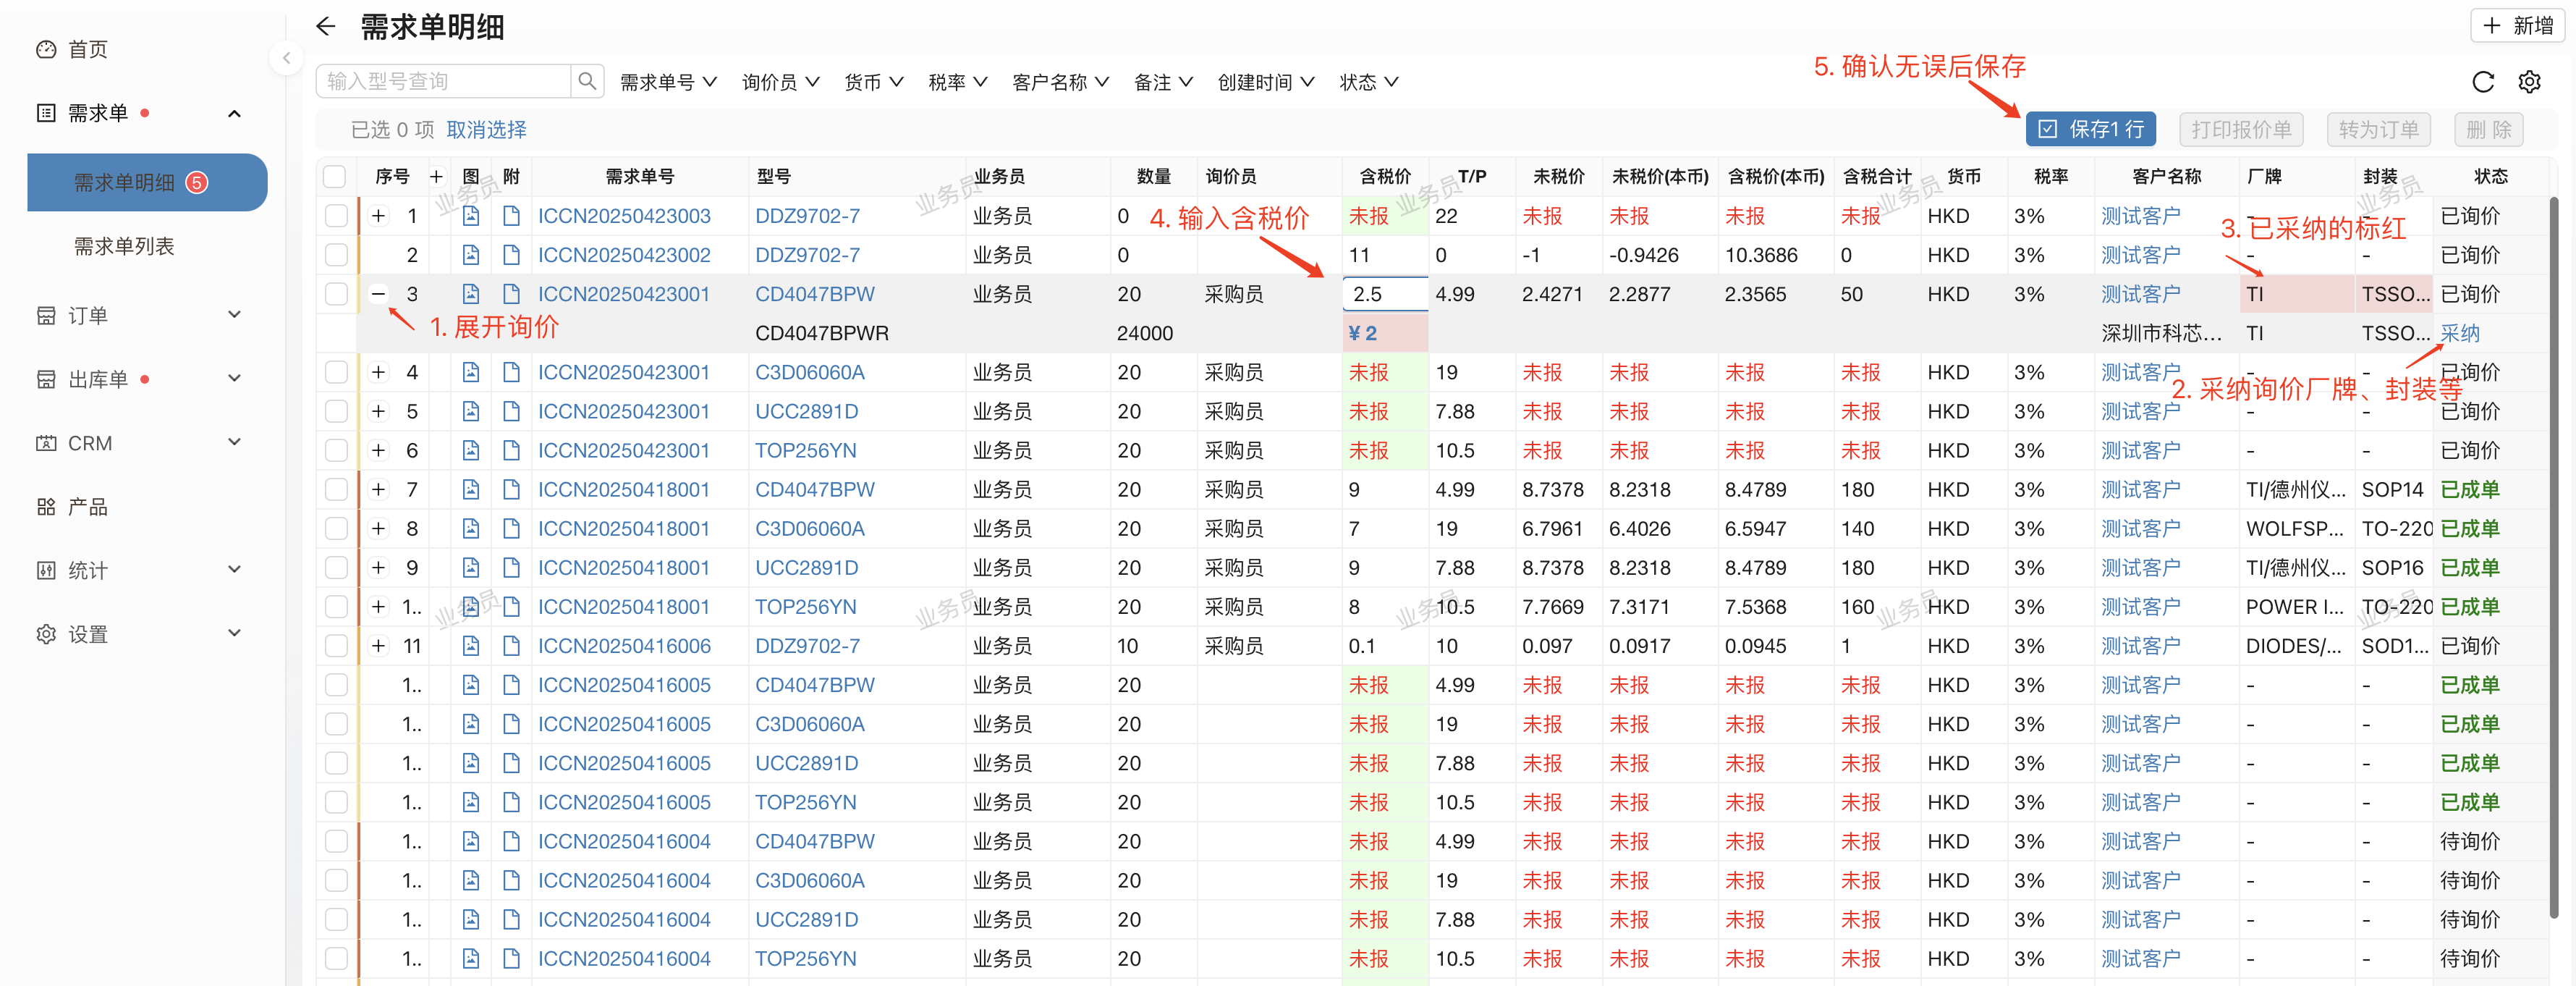Open the 状态 filter dropdown
The image size is (2576, 986).
click(x=1368, y=82)
